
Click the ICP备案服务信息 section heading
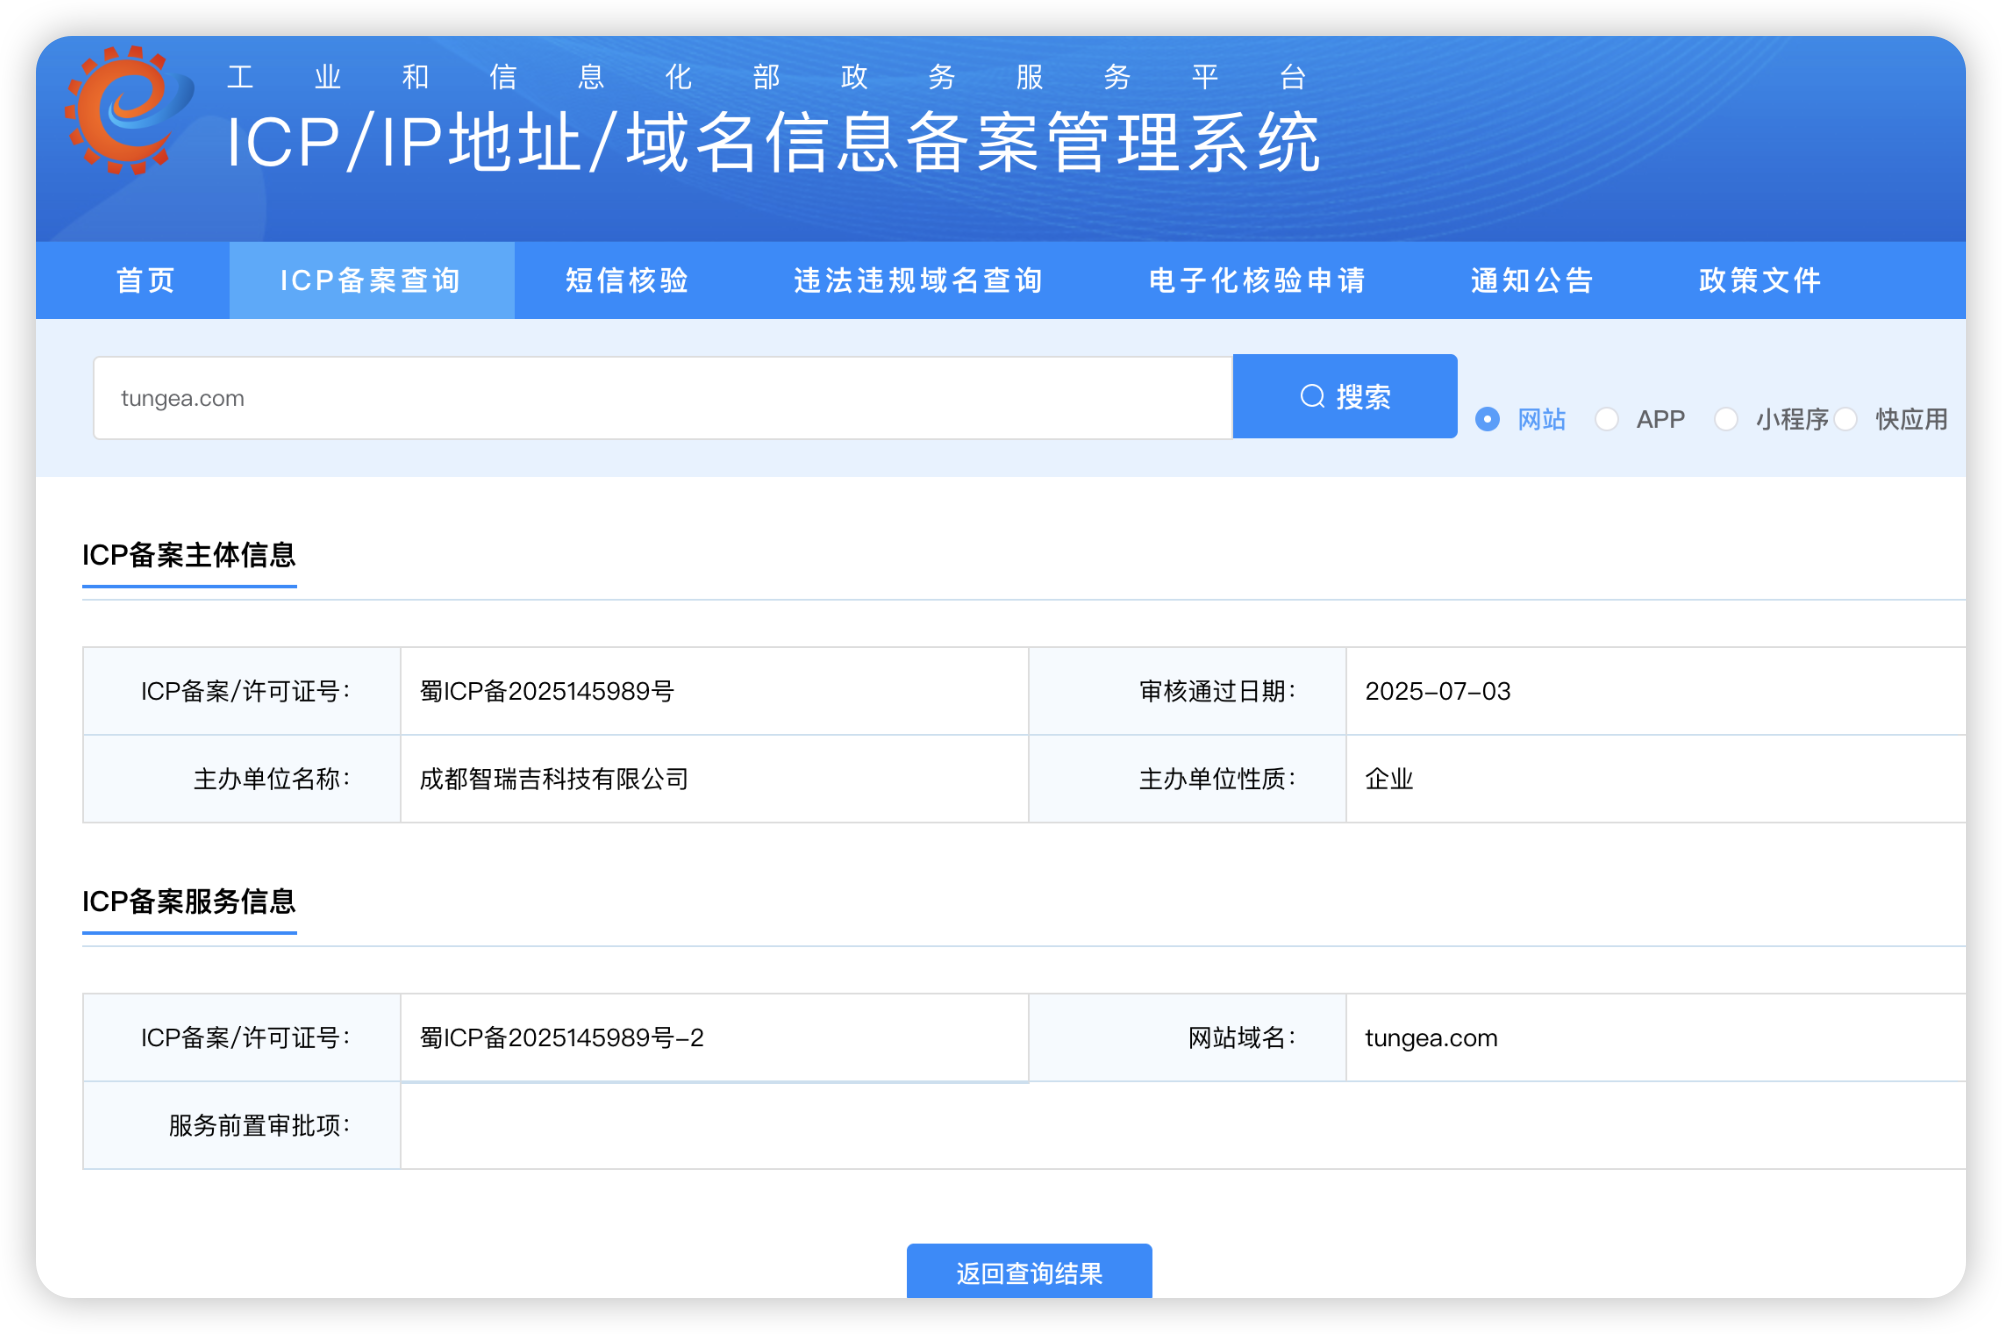point(189,901)
